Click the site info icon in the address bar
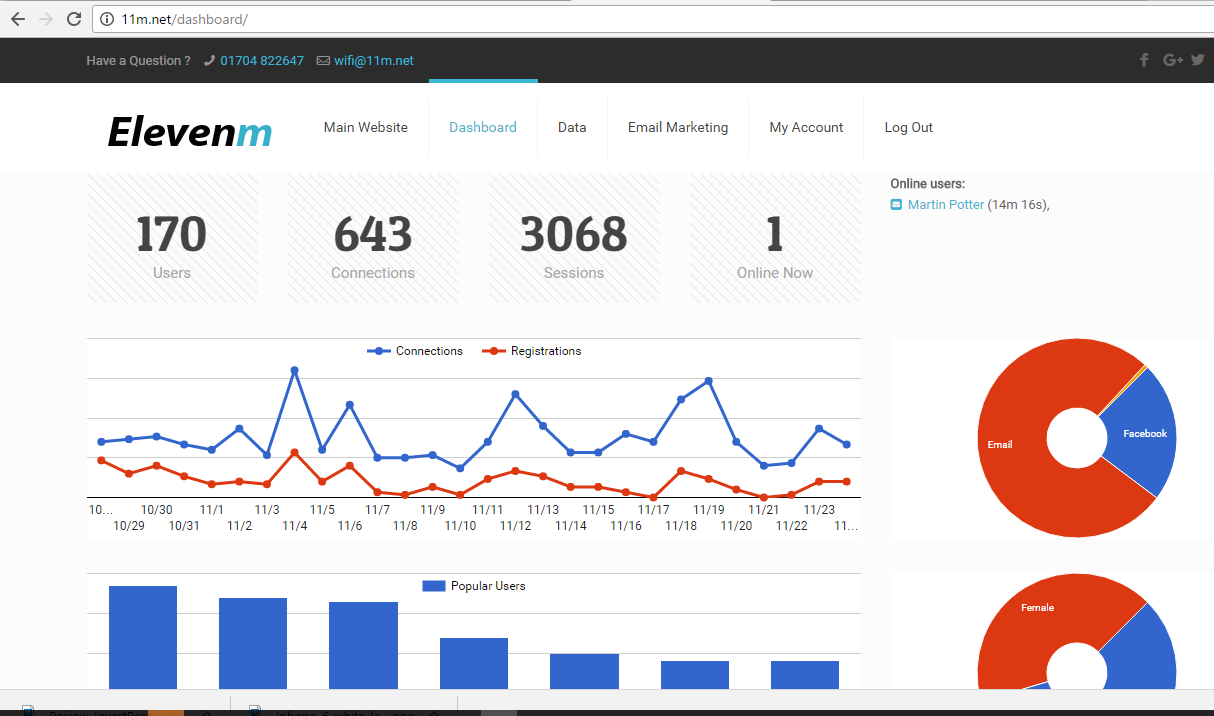This screenshot has width=1214, height=716. pos(109,19)
